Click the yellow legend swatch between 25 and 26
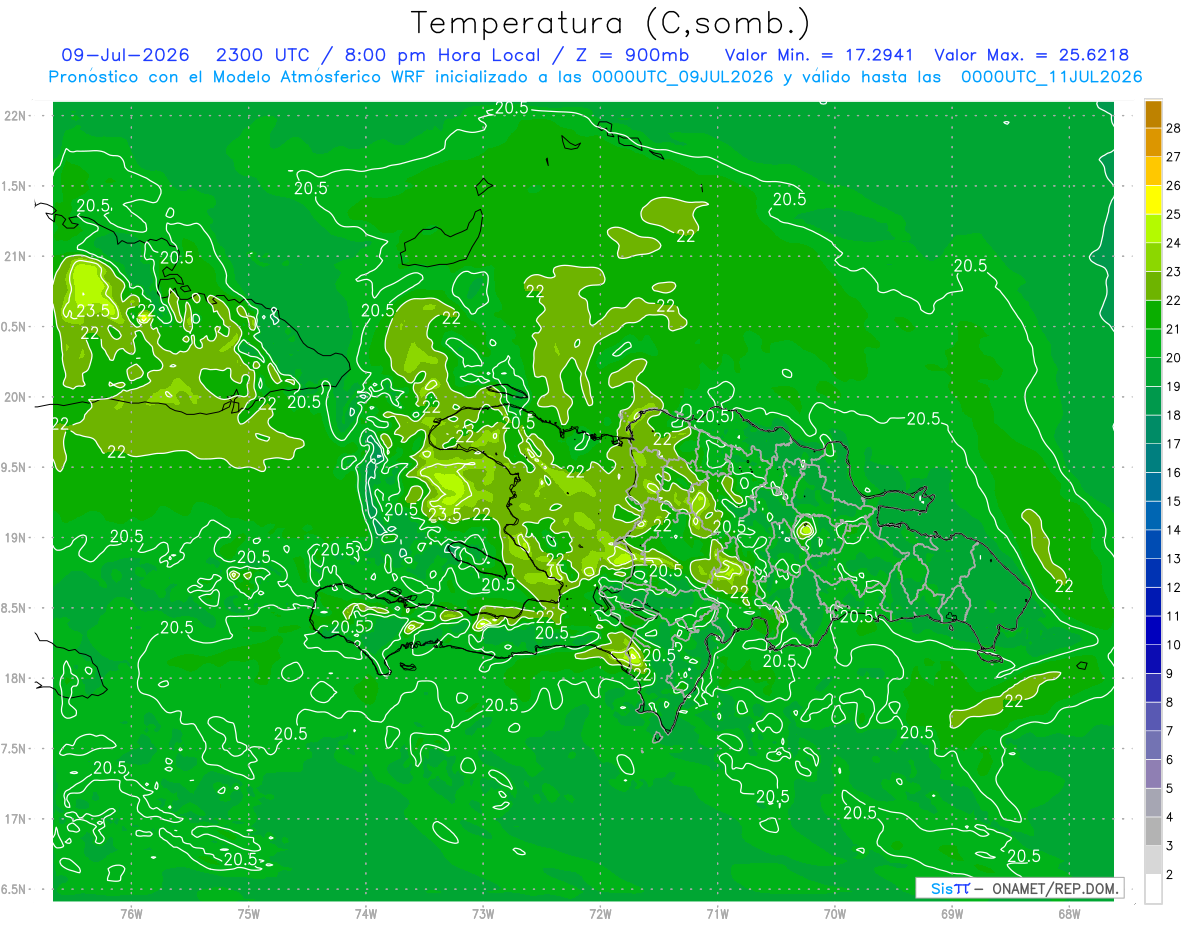1200x927 pixels. (1153, 200)
